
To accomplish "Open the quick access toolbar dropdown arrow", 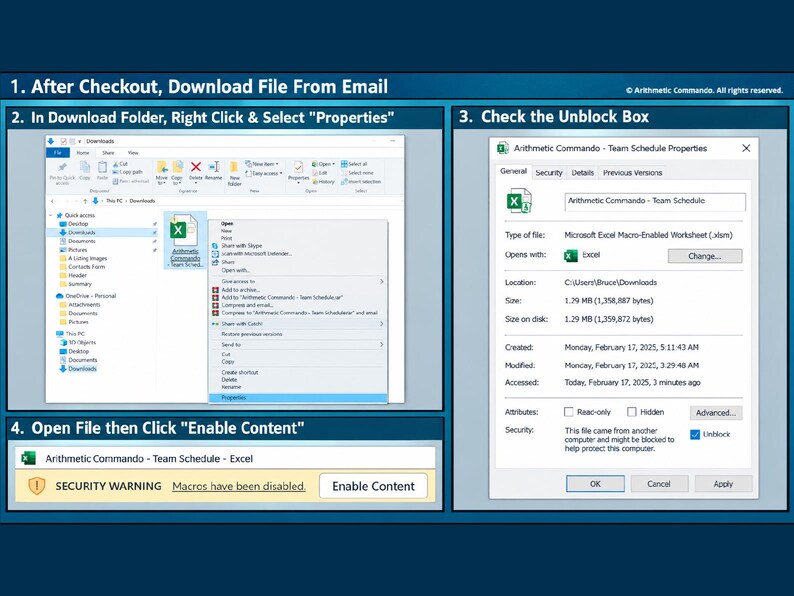I will click(80, 141).
